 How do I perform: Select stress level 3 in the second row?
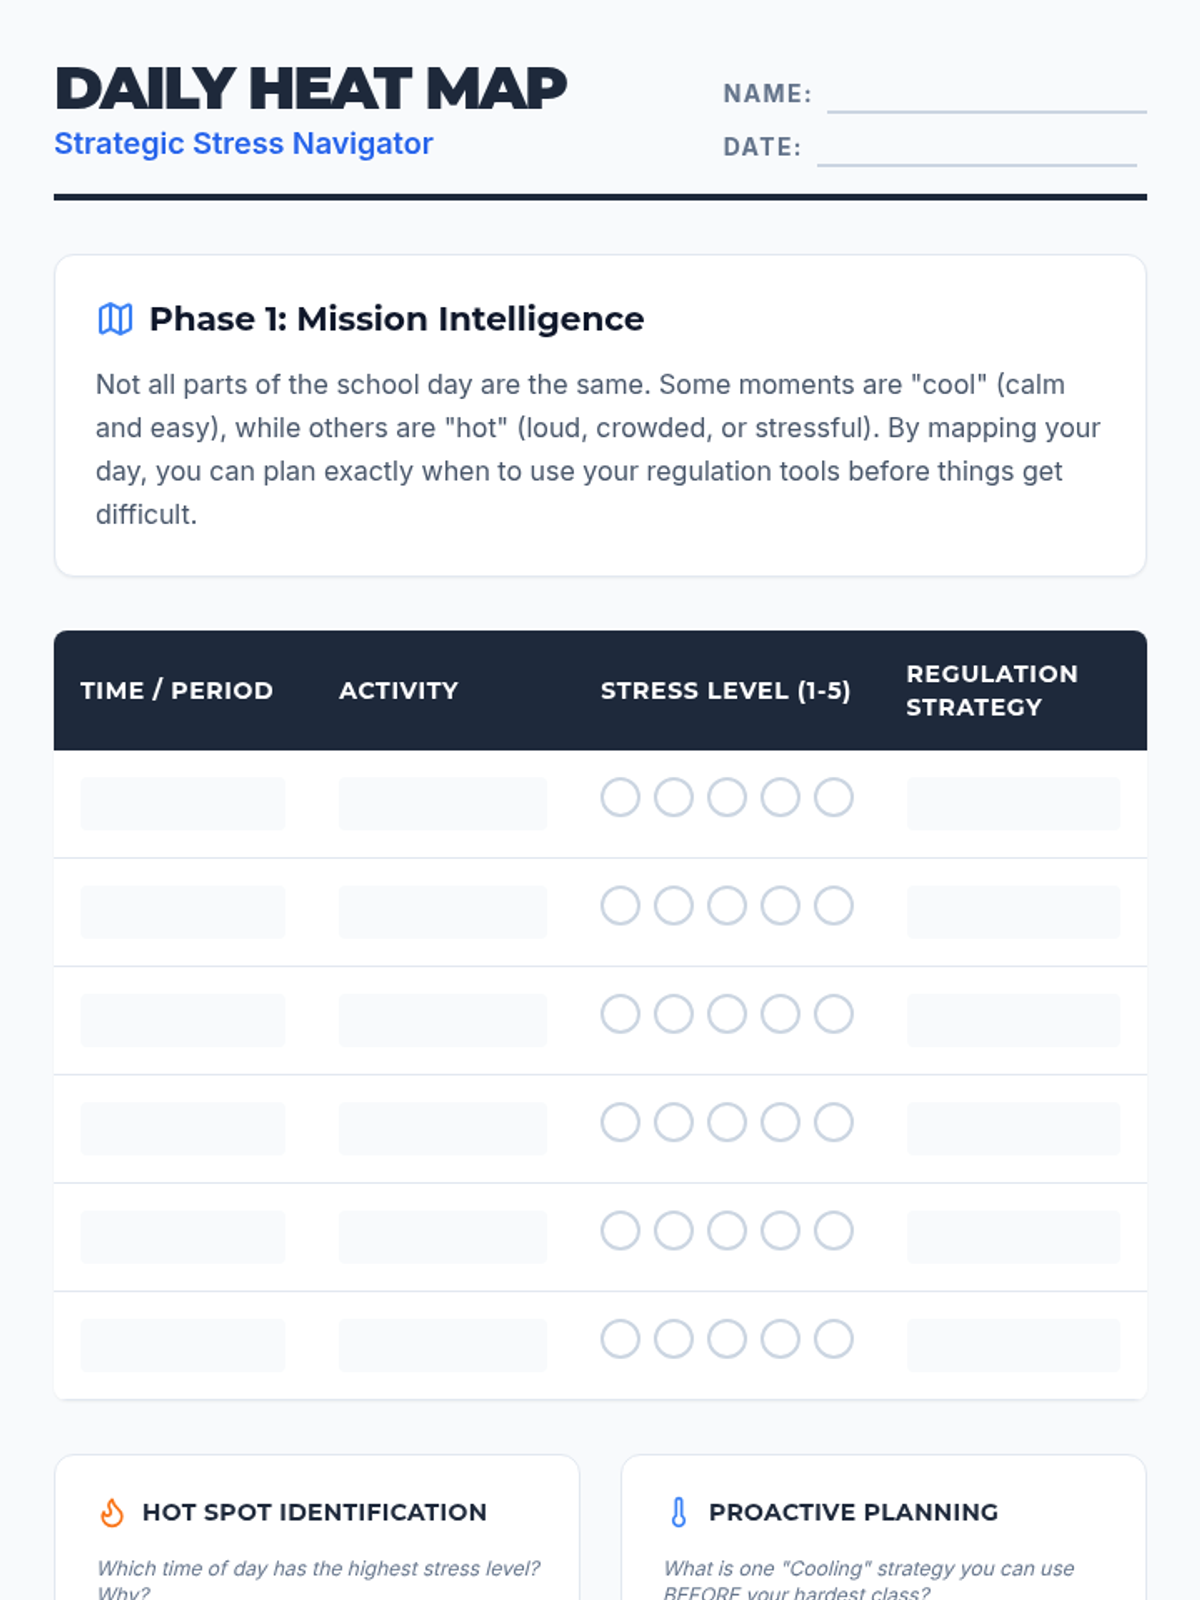[727, 906]
